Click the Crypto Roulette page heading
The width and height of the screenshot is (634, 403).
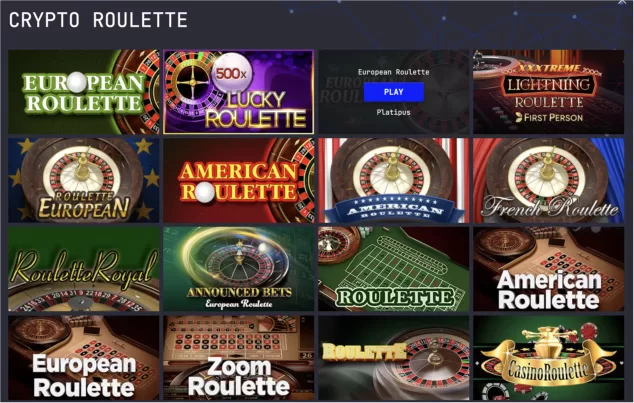(98, 20)
